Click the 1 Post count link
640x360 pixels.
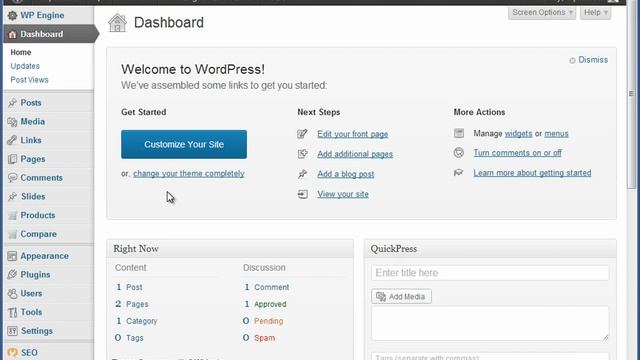point(129,287)
